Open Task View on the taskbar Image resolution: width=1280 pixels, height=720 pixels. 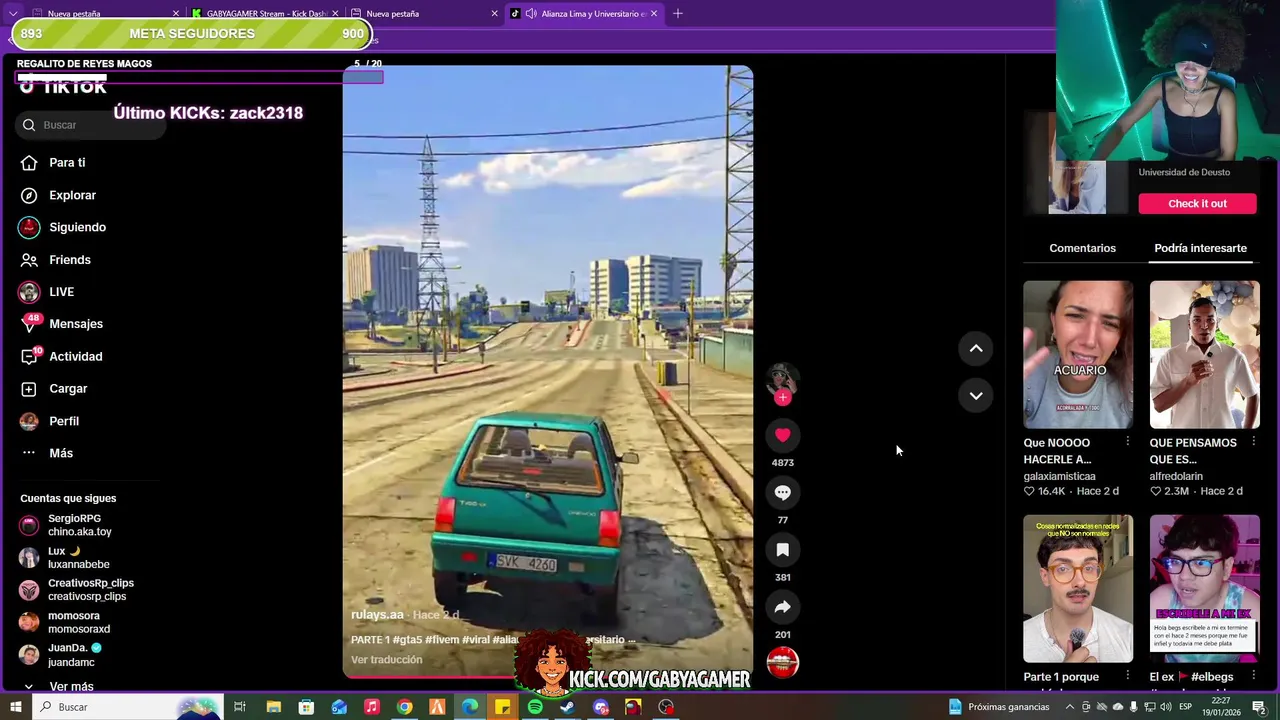(x=240, y=707)
